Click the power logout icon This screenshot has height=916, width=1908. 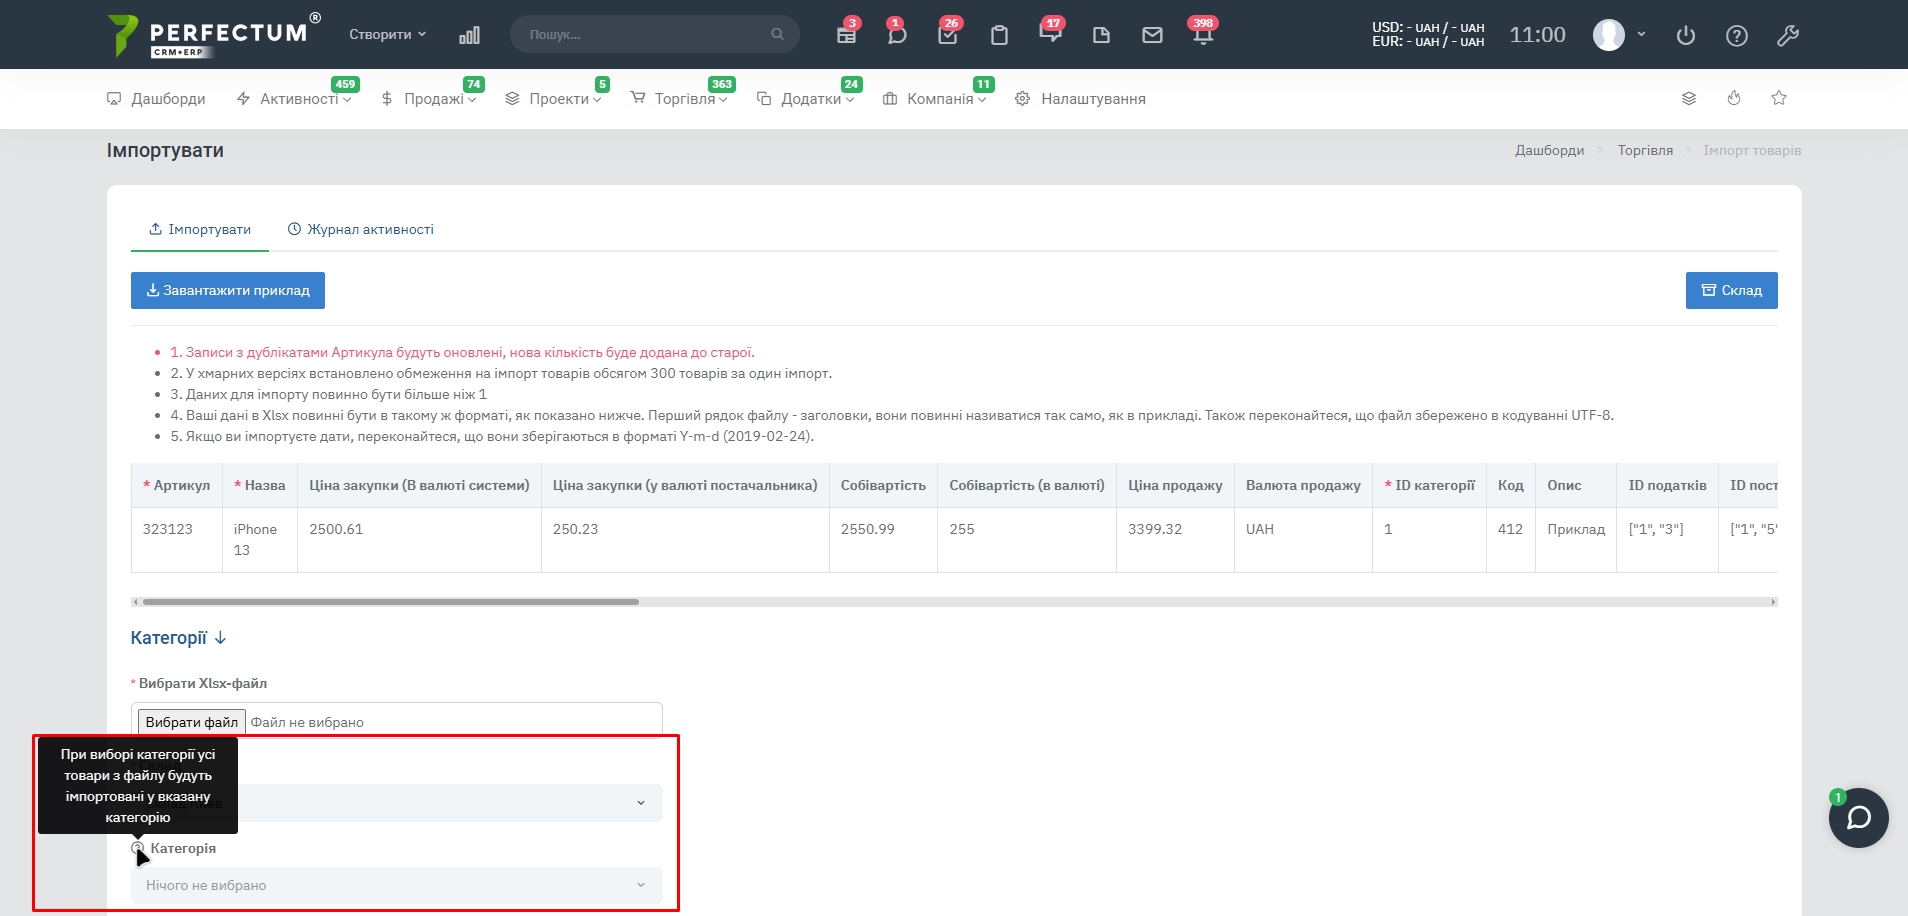[x=1686, y=36]
